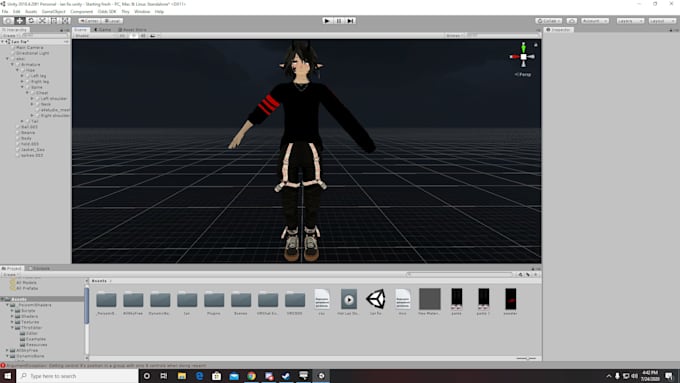
Task: Open the VRCSDK folder in Assets
Action: pos(295,299)
